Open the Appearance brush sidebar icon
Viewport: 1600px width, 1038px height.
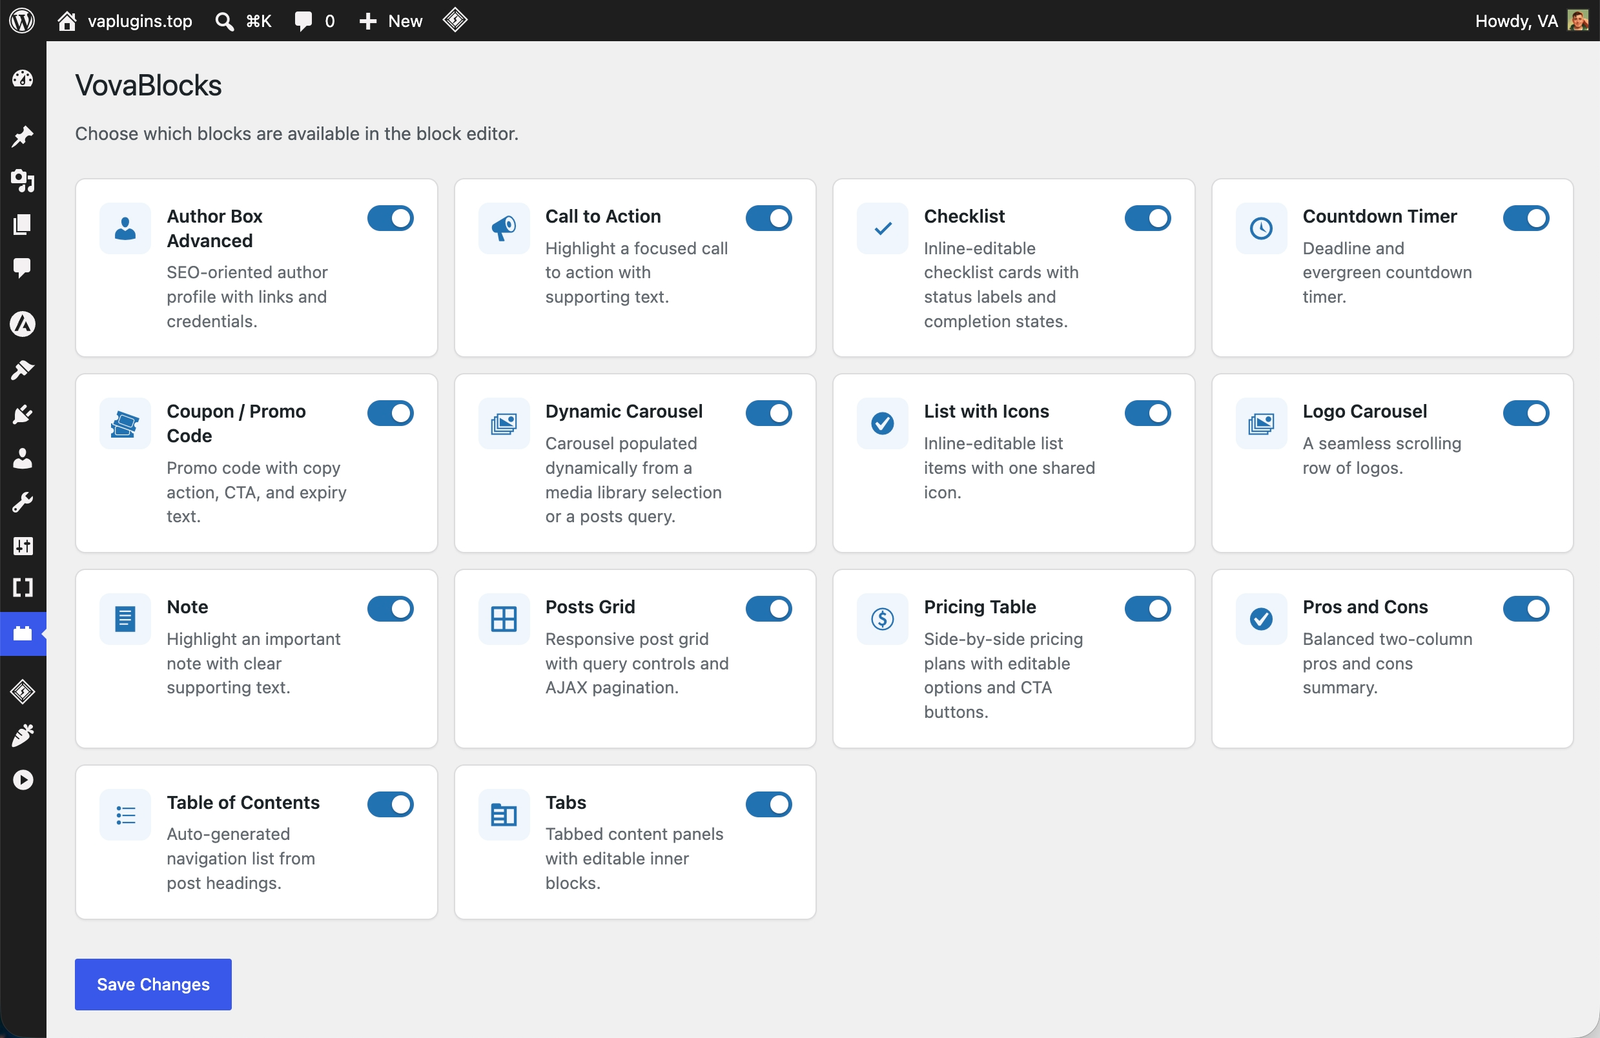(x=23, y=370)
